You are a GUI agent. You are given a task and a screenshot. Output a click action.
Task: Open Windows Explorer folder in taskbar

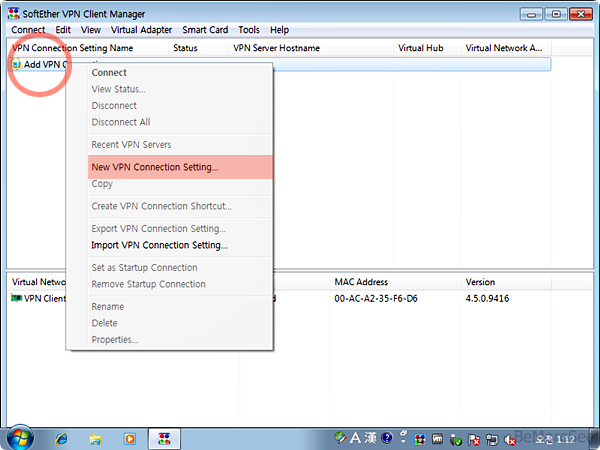95,439
